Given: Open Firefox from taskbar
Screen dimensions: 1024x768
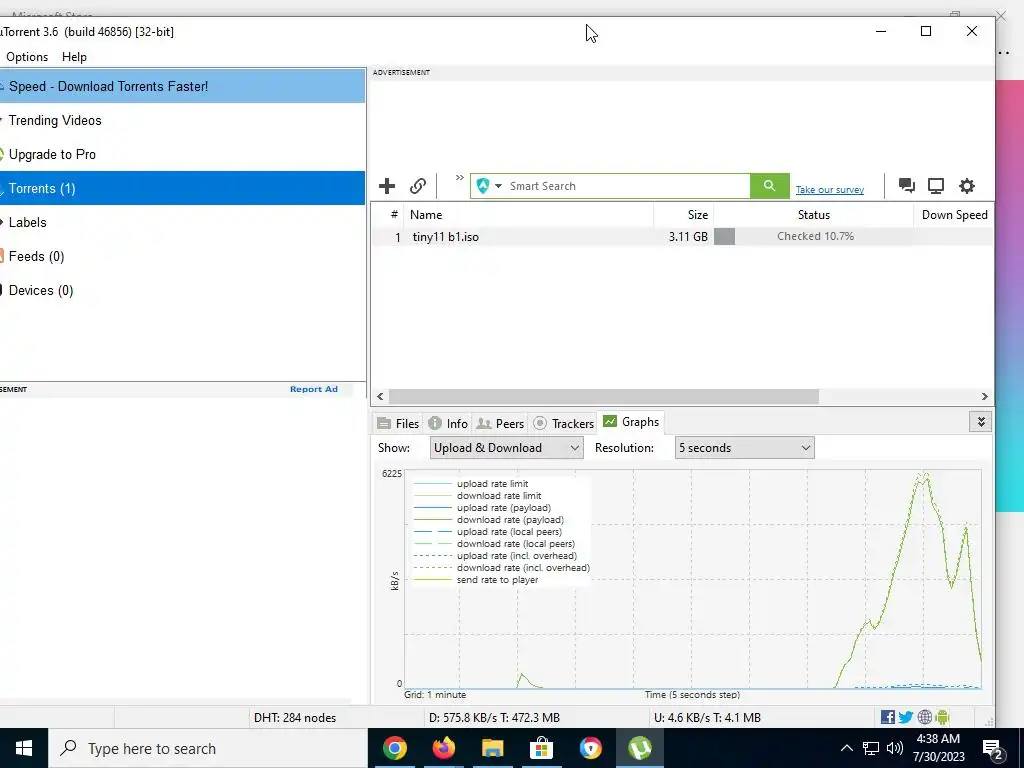Looking at the screenshot, I should click(443, 748).
